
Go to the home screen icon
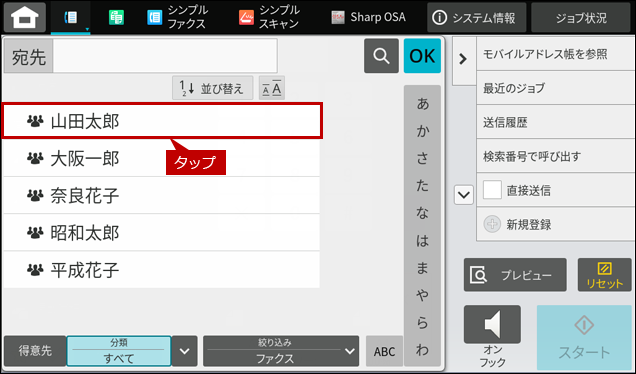[25, 17]
